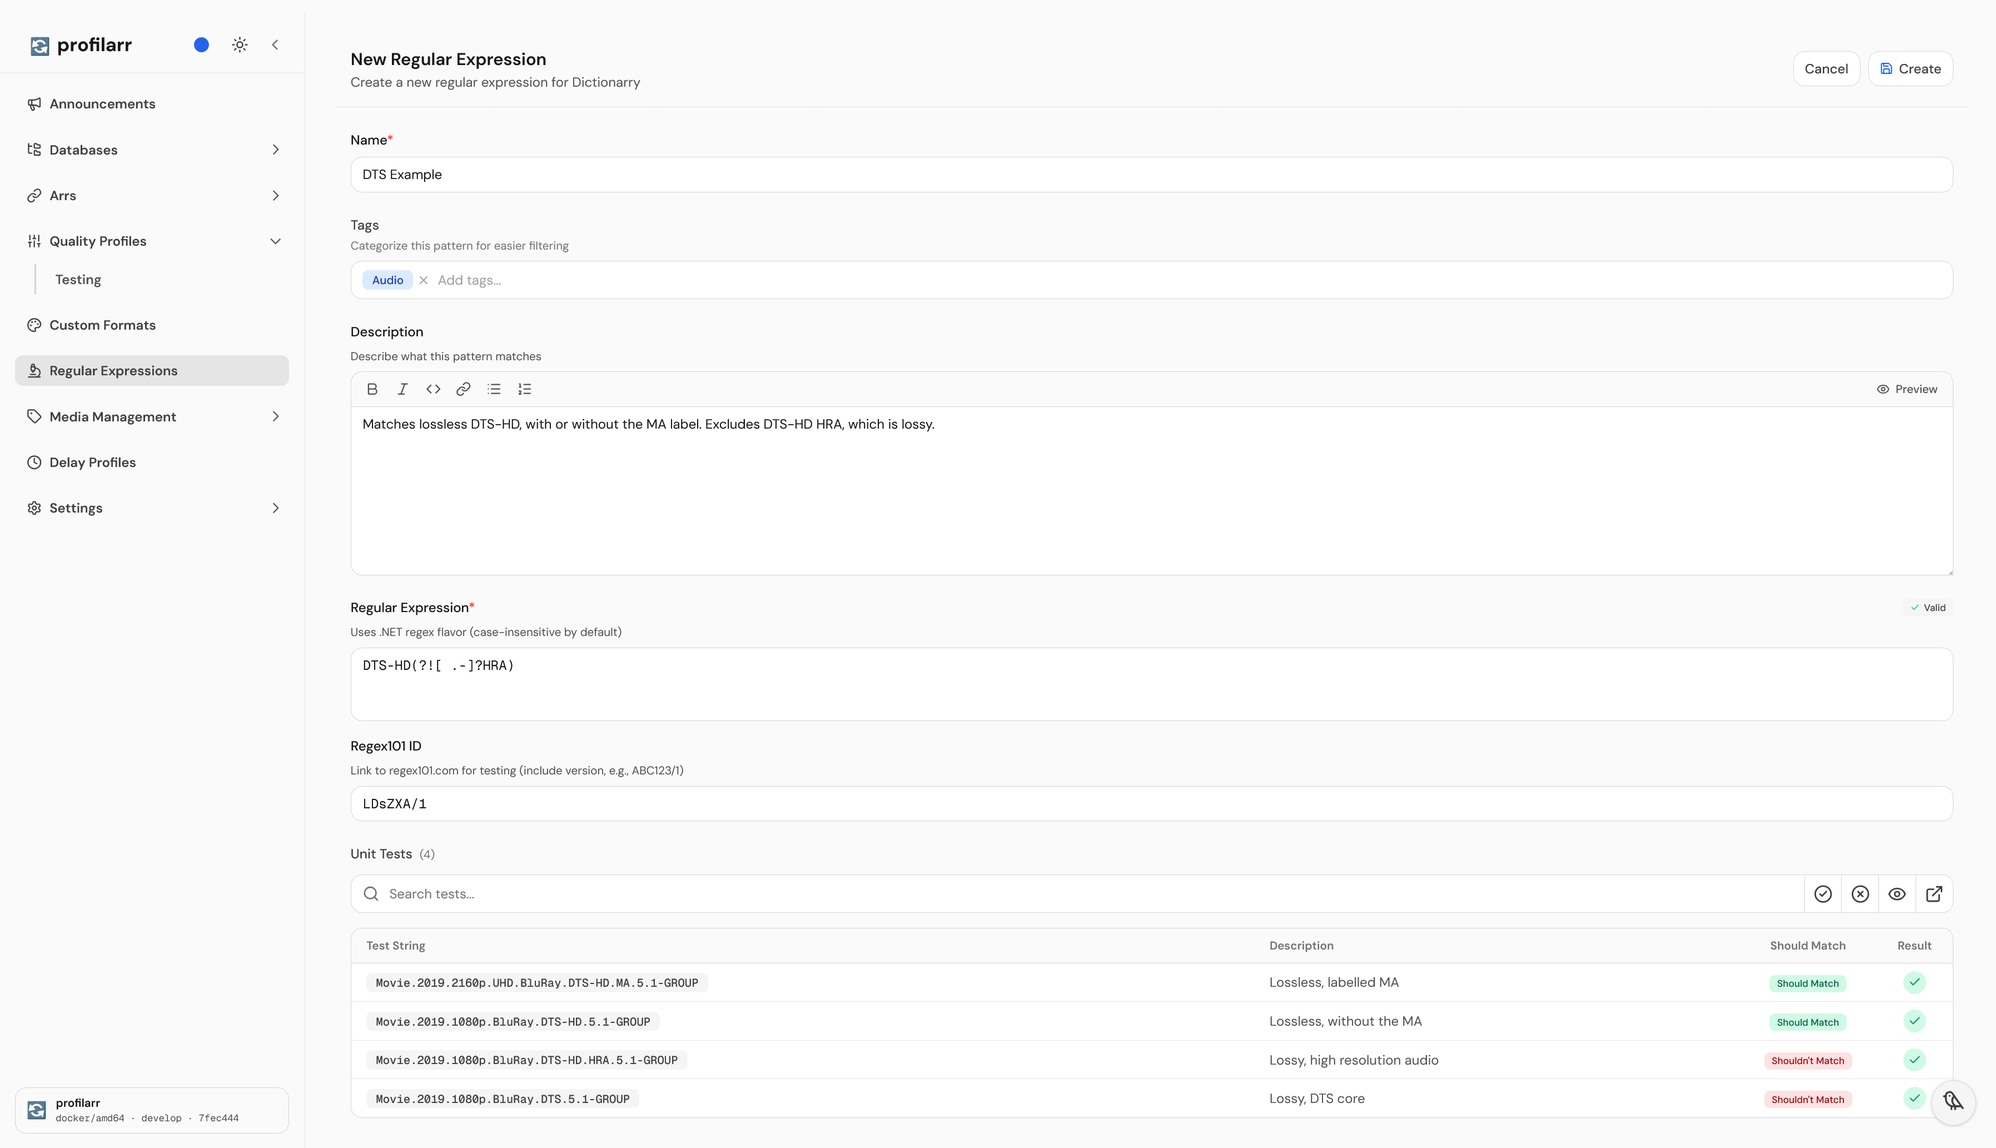Edit the Regex101 ID field
The height and width of the screenshot is (1148, 1996).
point(1151,804)
